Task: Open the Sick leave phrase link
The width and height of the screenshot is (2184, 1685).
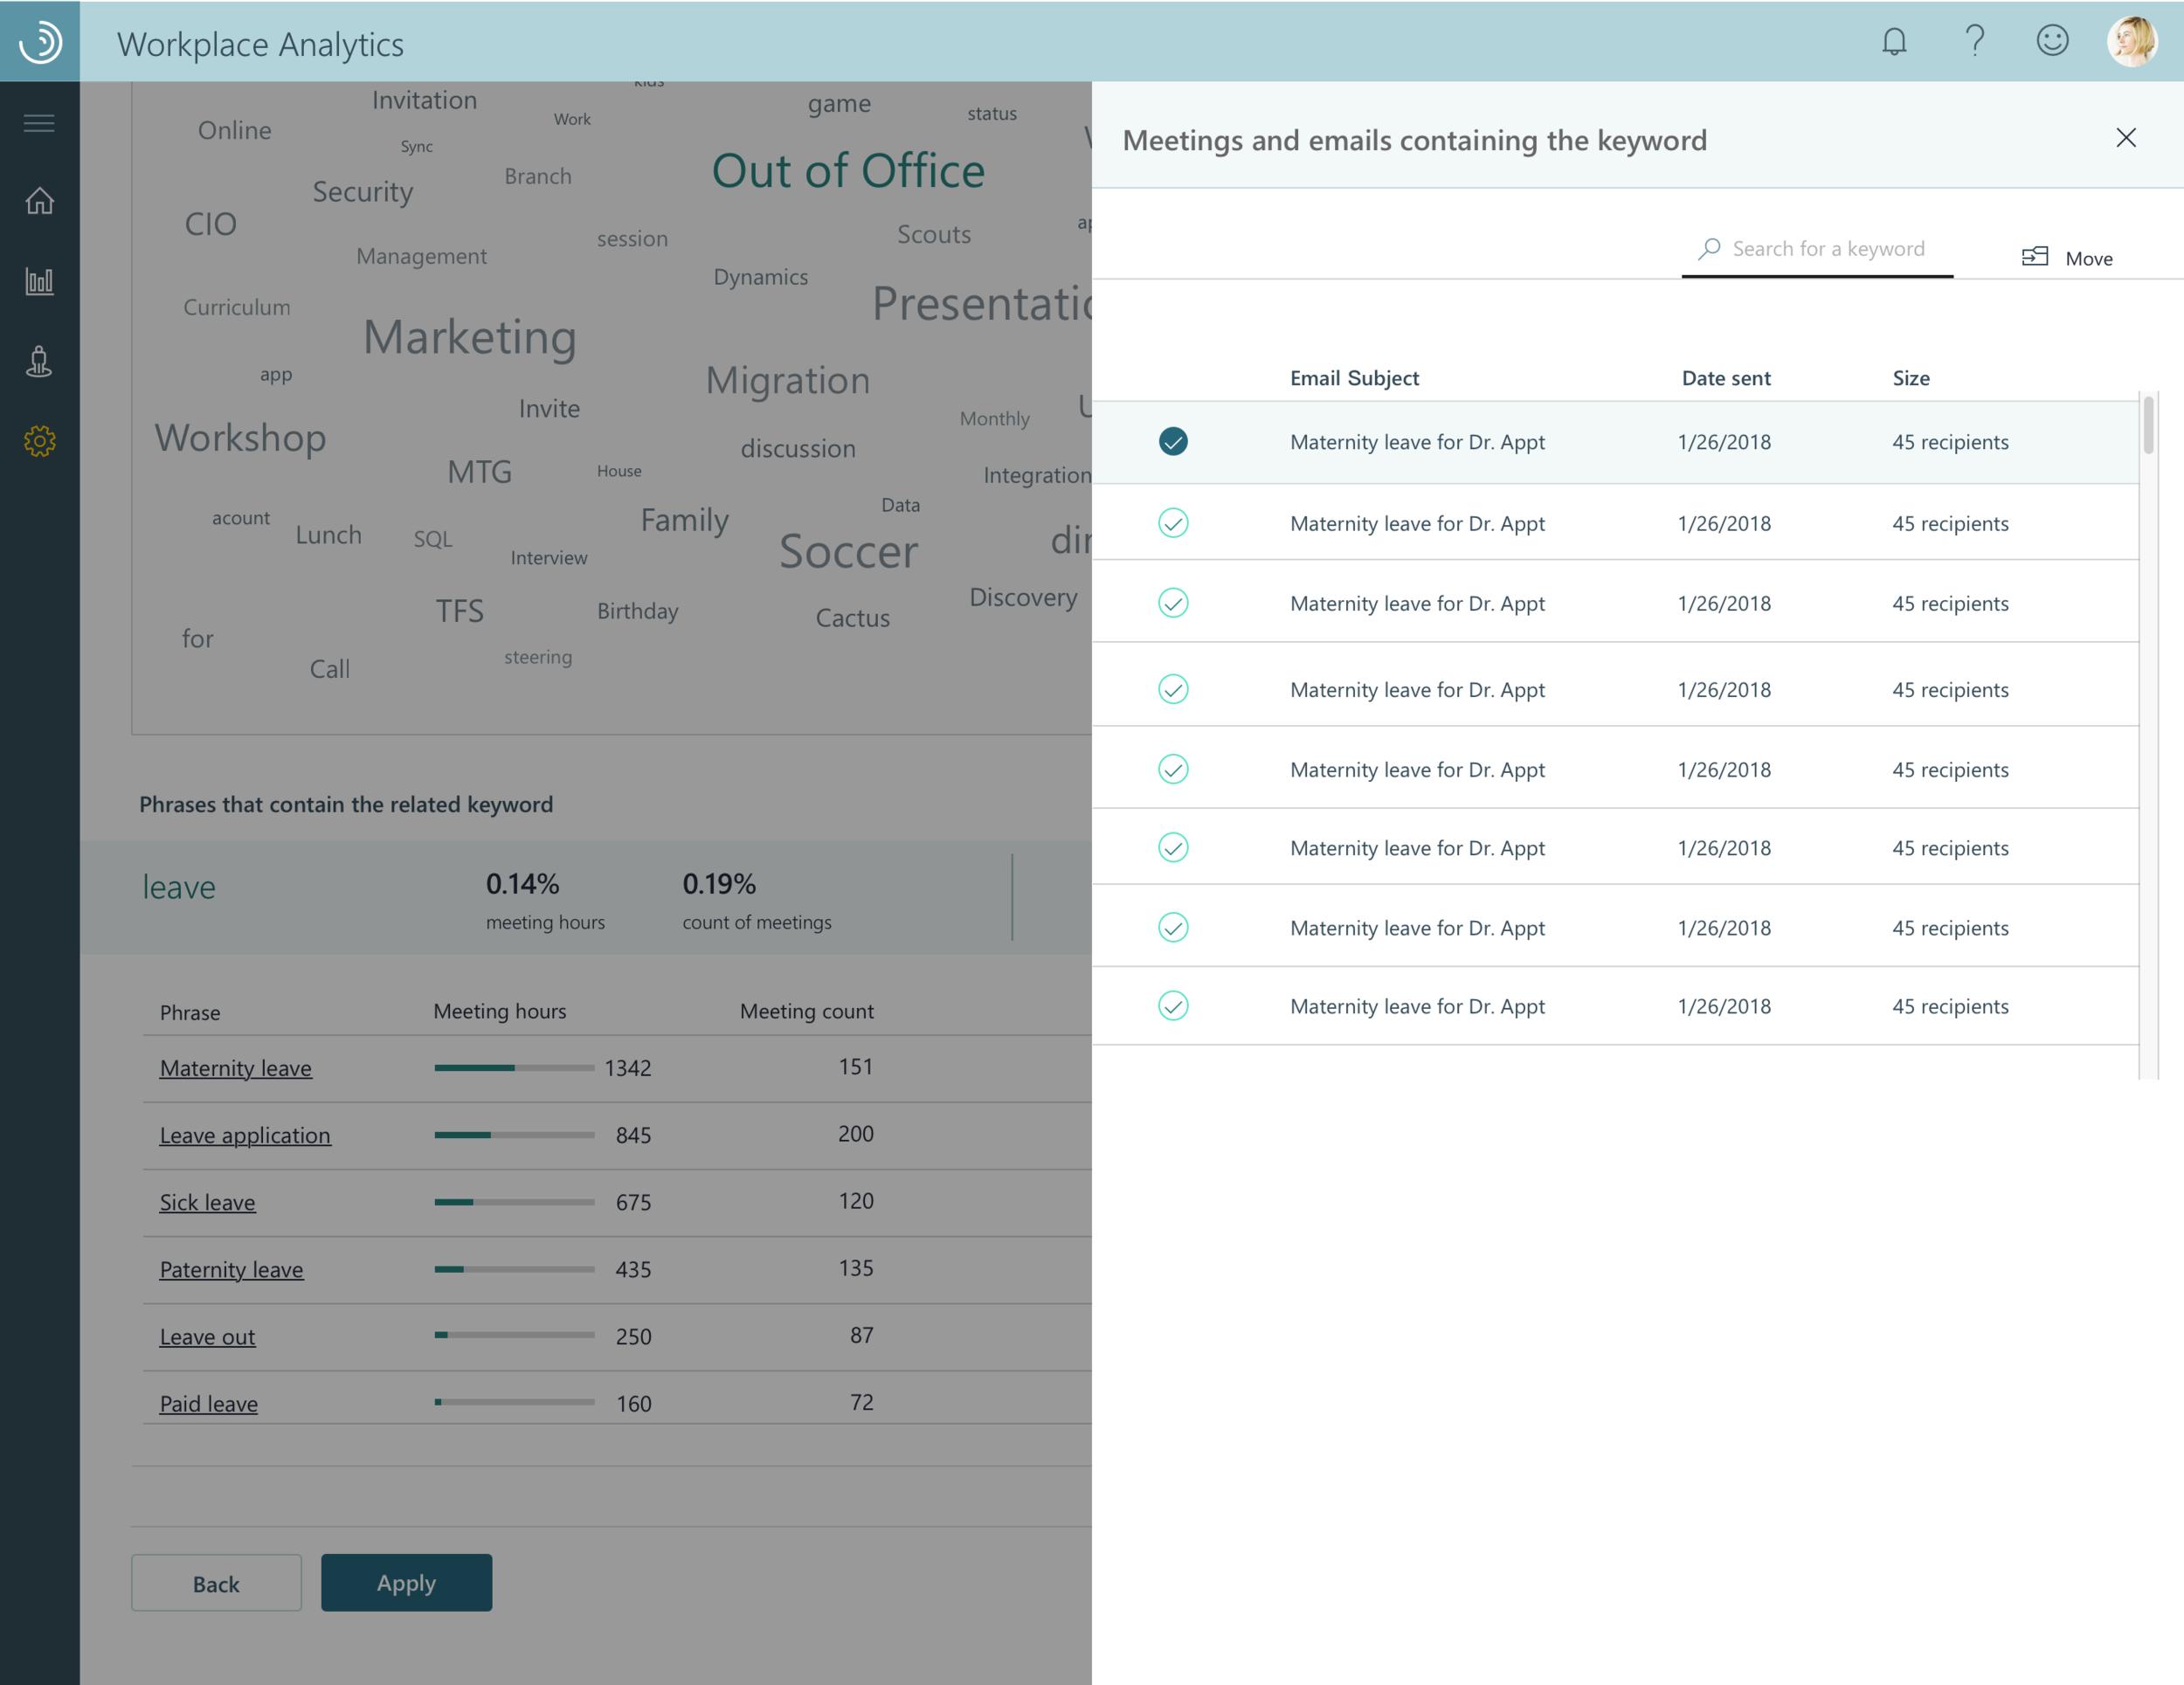Action: click(207, 1202)
